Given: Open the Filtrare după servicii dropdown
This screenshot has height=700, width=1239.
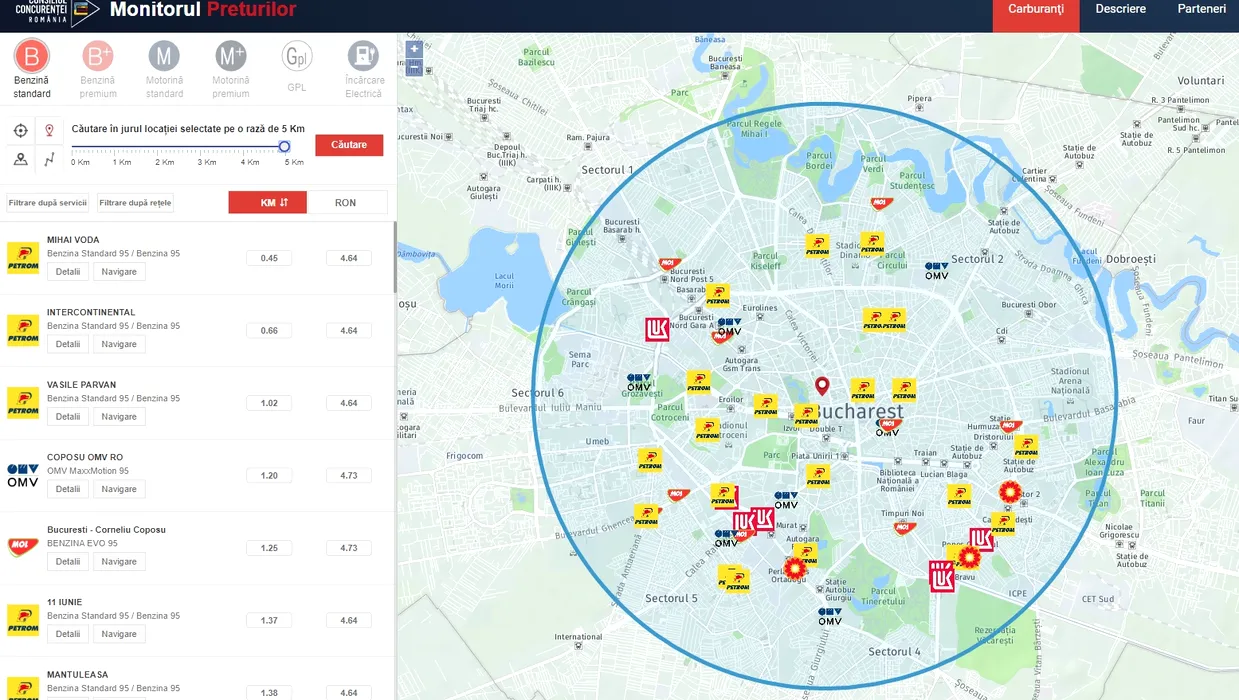Looking at the screenshot, I should (x=48, y=203).
